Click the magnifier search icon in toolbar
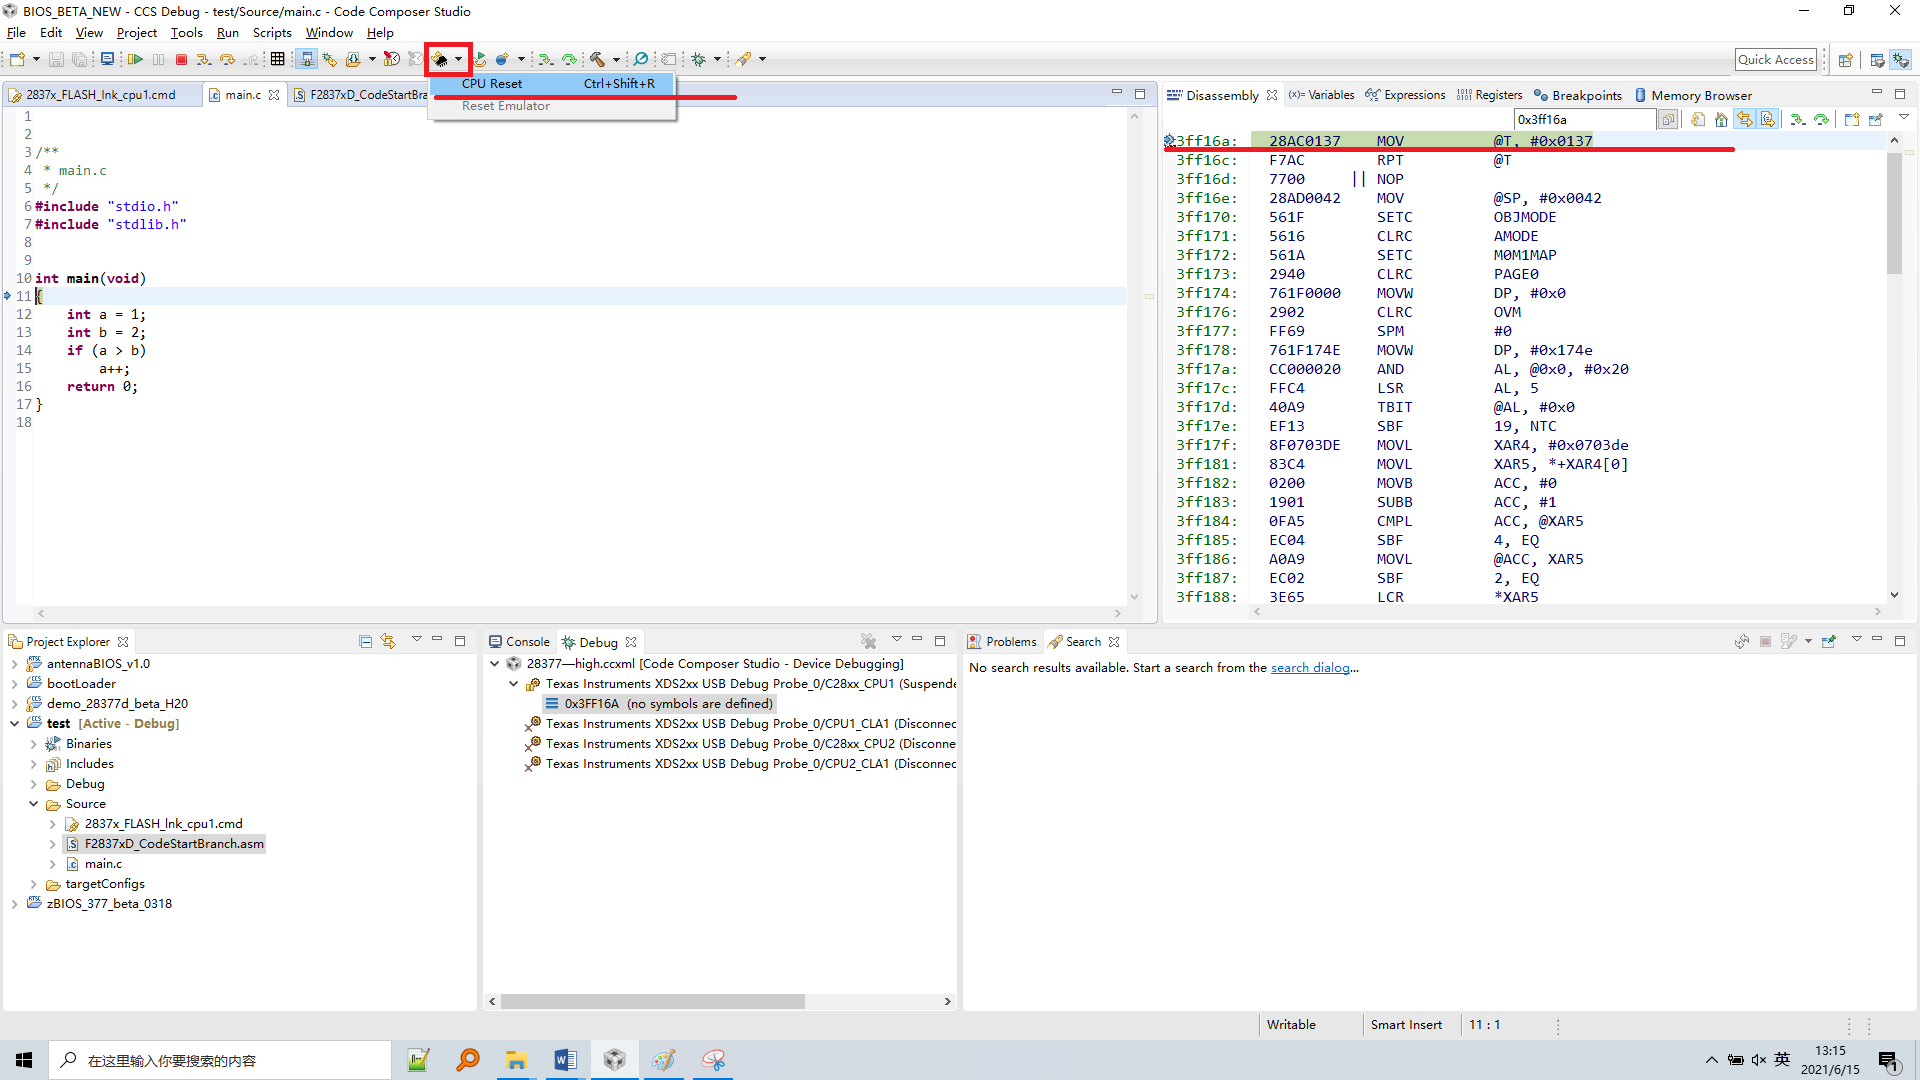Viewport: 1920px width, 1080px height. point(641,60)
